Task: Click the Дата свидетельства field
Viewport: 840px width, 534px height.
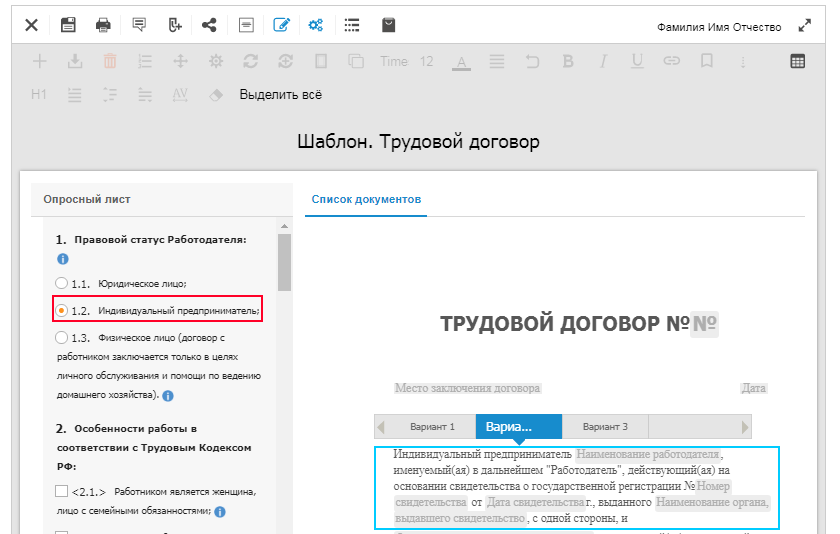Action: (535, 502)
